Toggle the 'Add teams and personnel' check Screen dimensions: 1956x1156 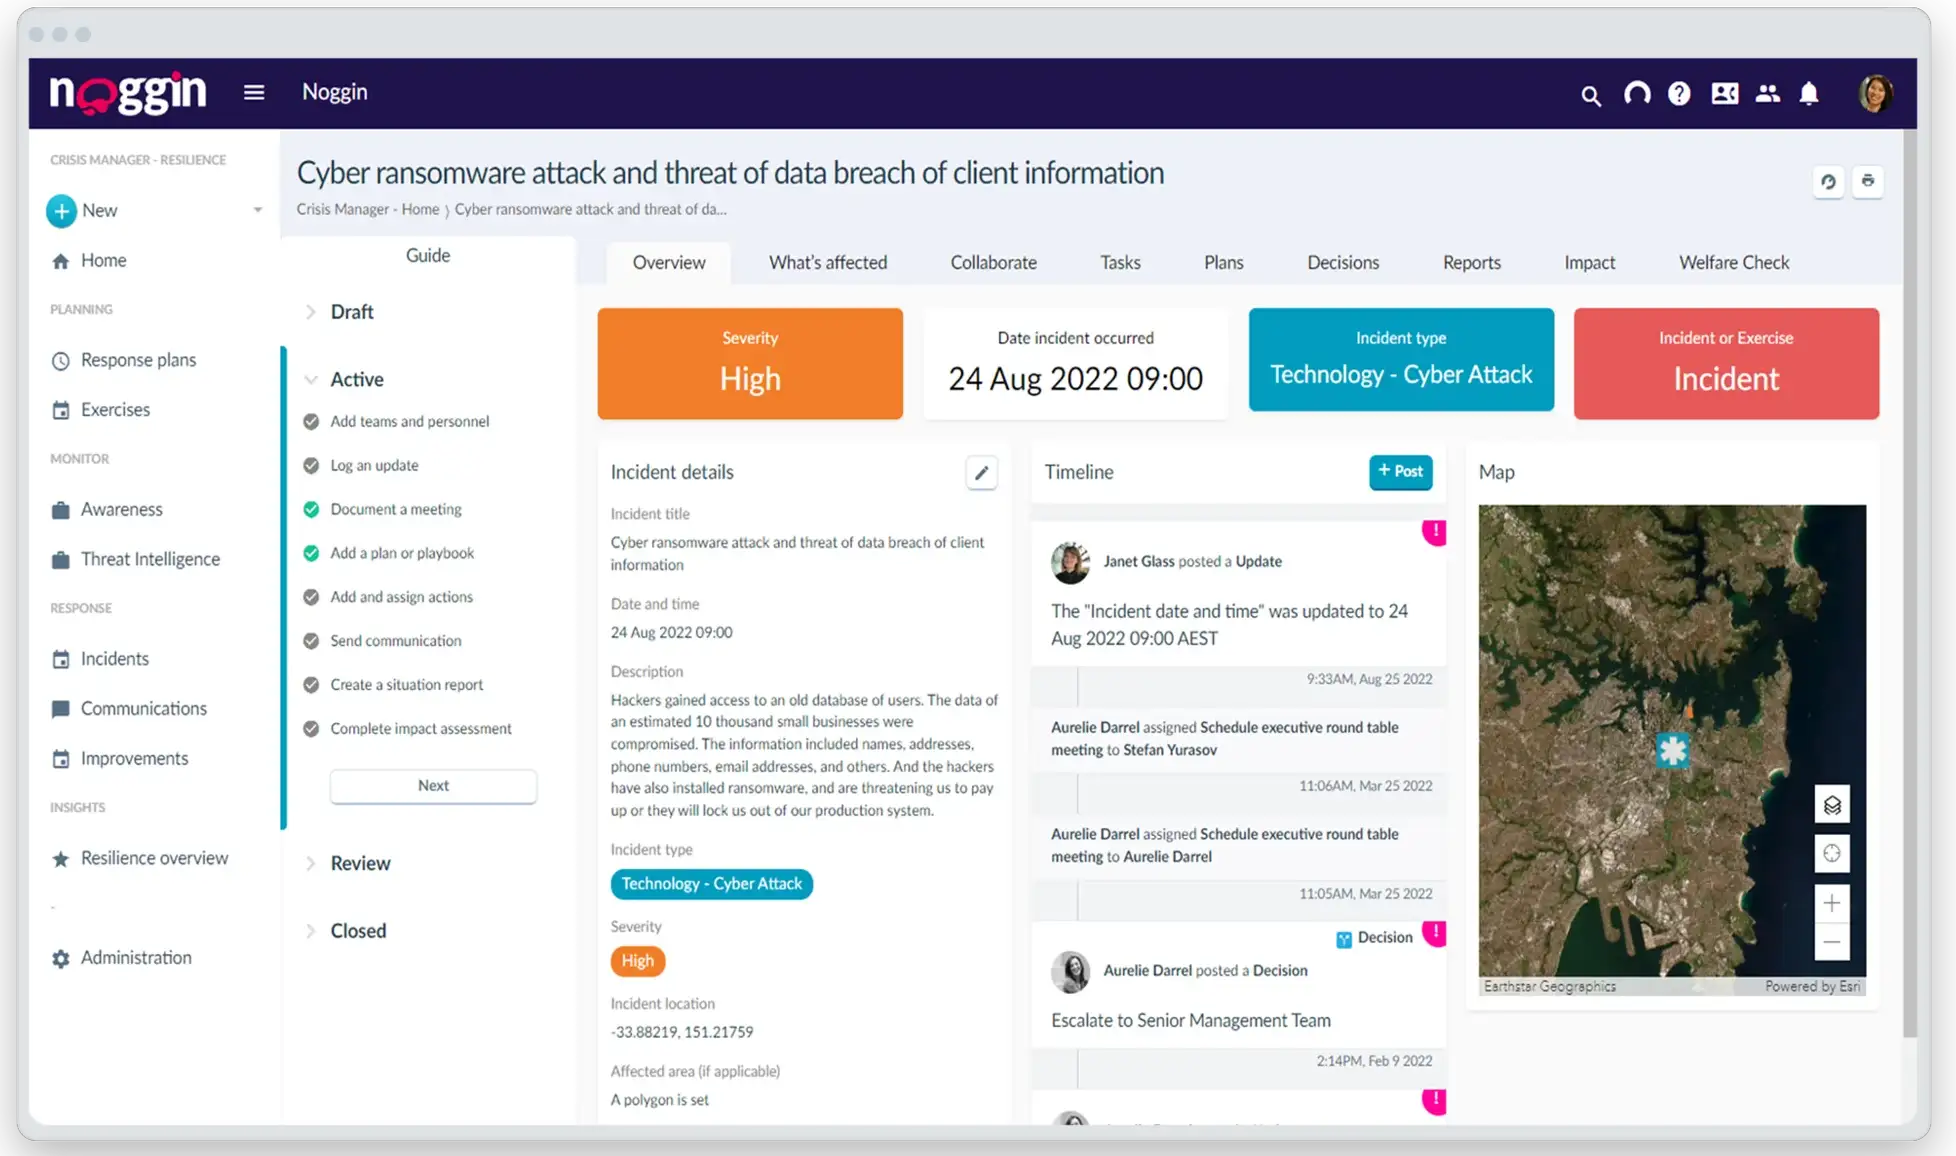coord(311,422)
